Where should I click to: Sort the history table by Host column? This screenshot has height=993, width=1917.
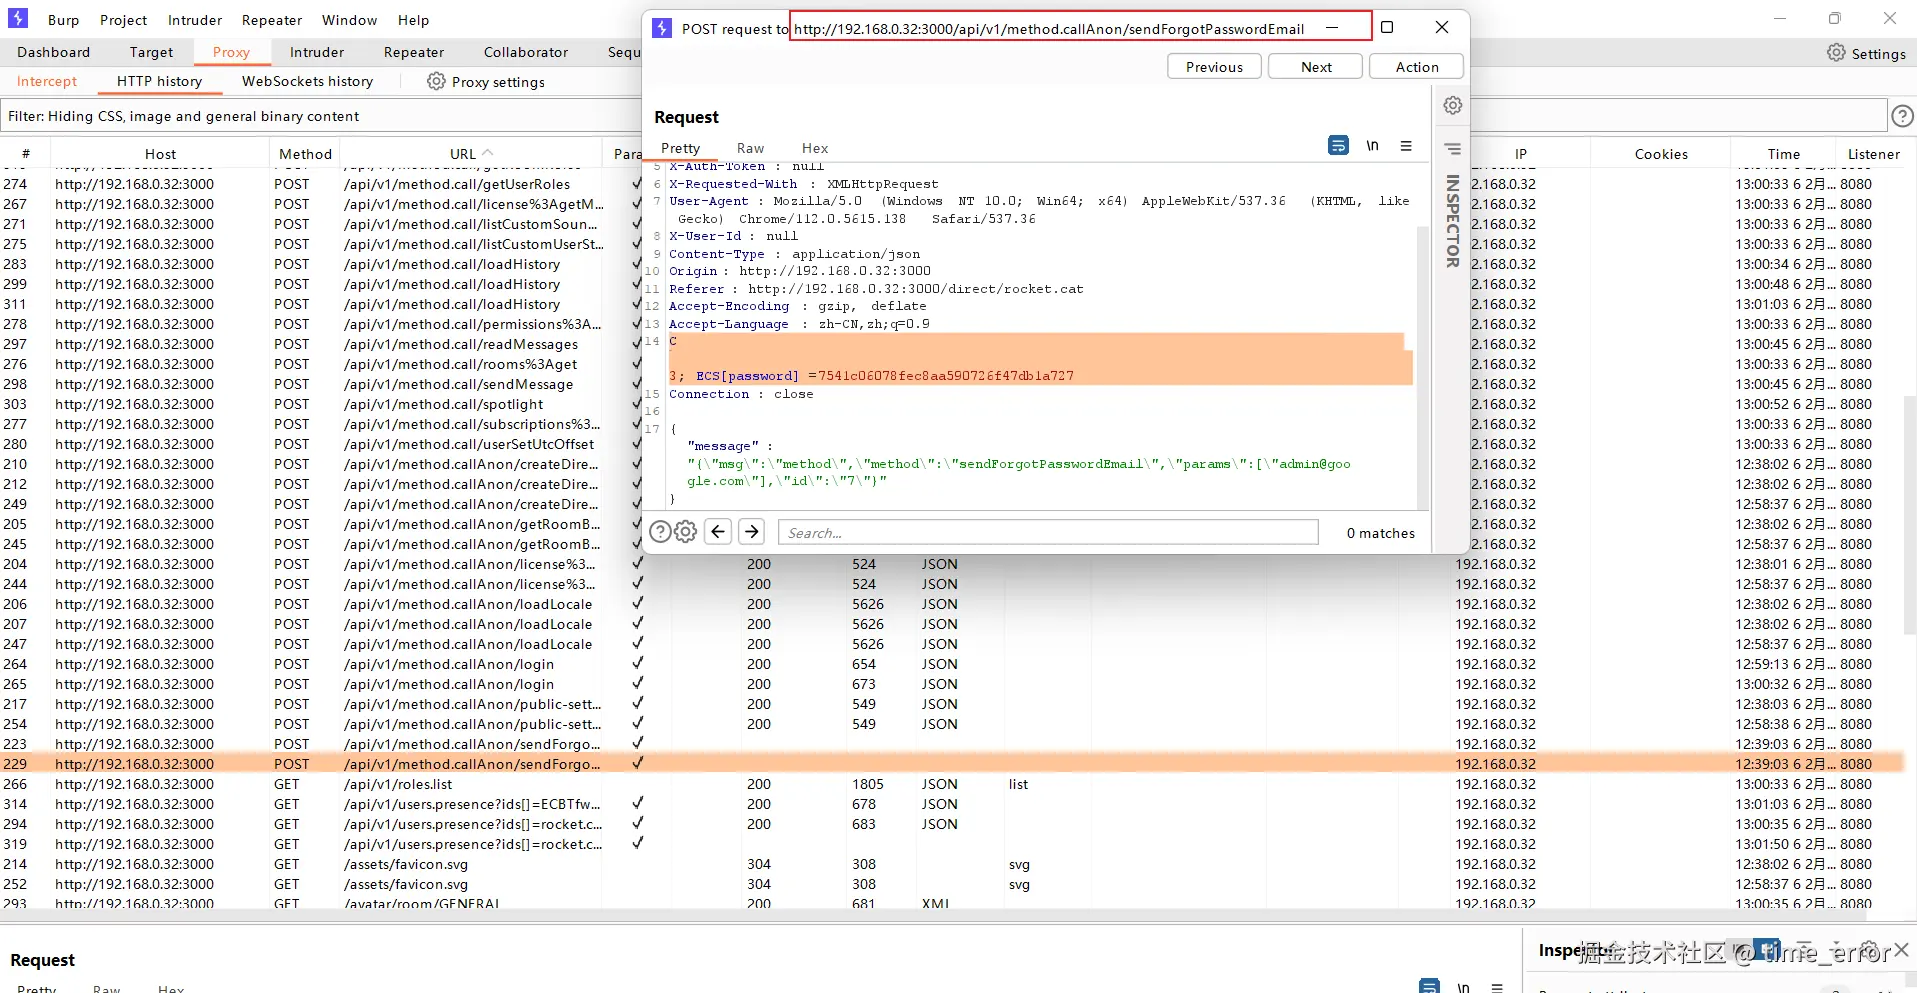coord(160,154)
